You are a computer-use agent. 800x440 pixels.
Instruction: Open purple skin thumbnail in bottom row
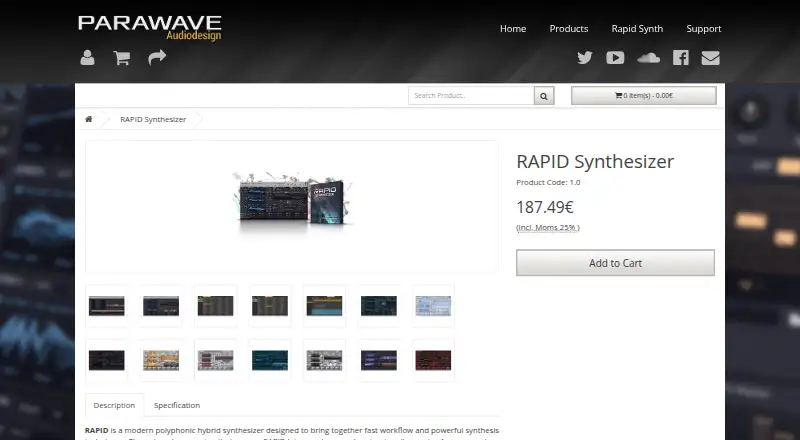pyautogui.click(x=379, y=360)
